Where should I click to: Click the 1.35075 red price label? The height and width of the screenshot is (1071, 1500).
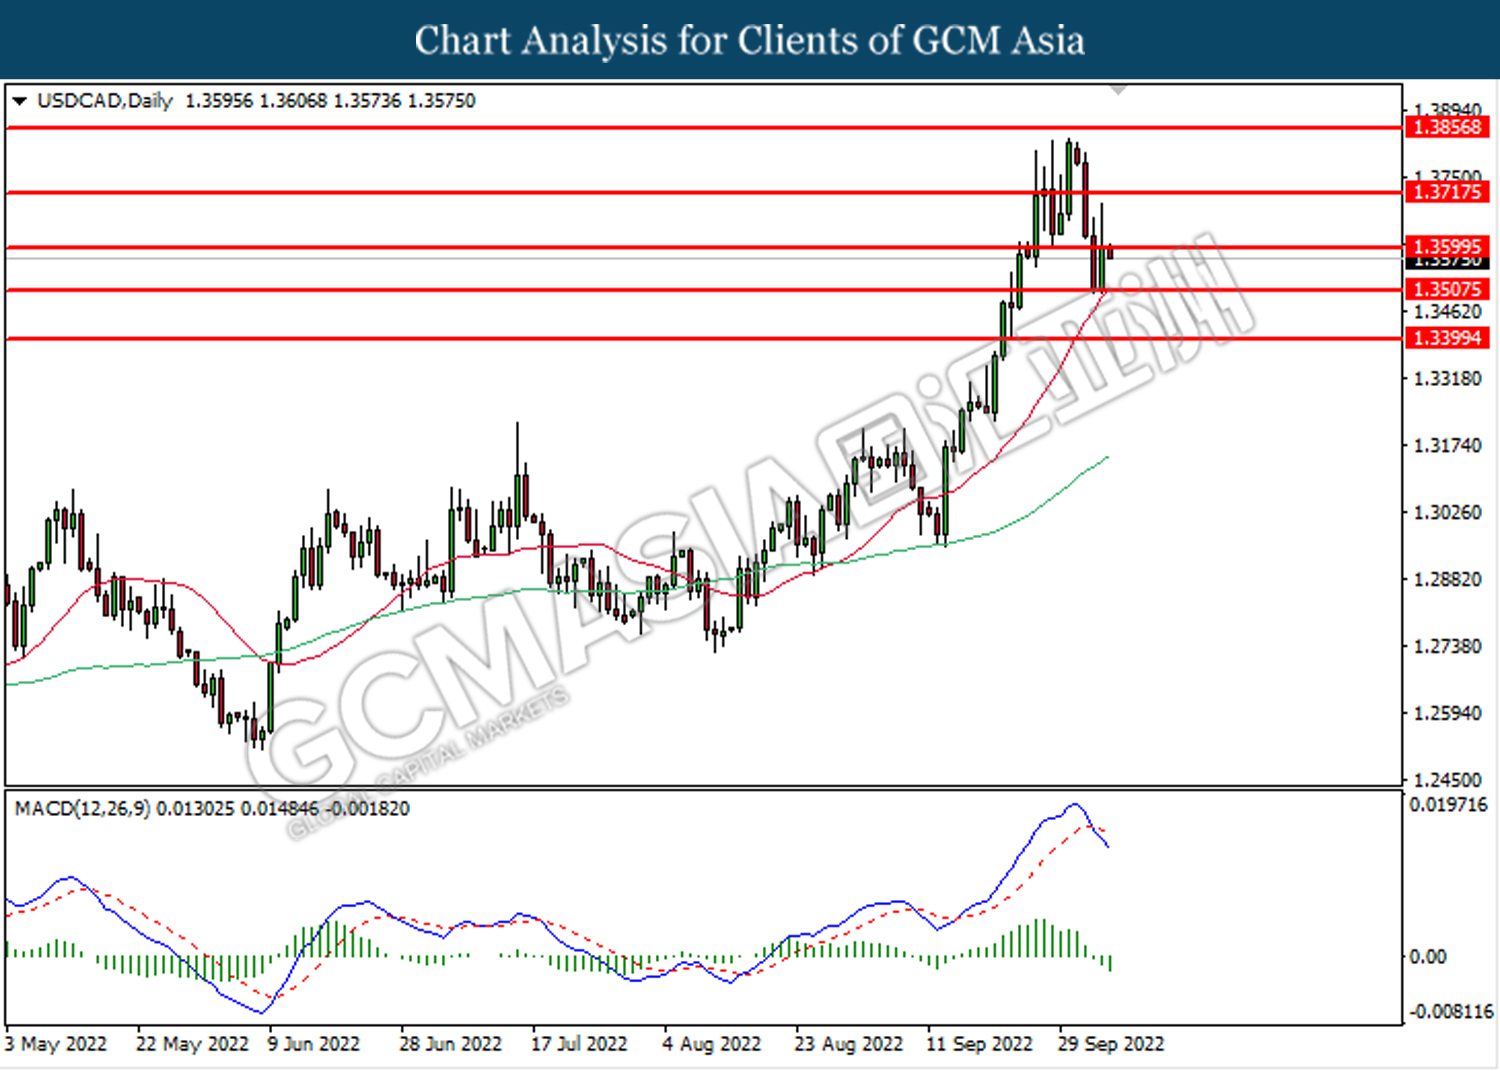tap(1447, 289)
